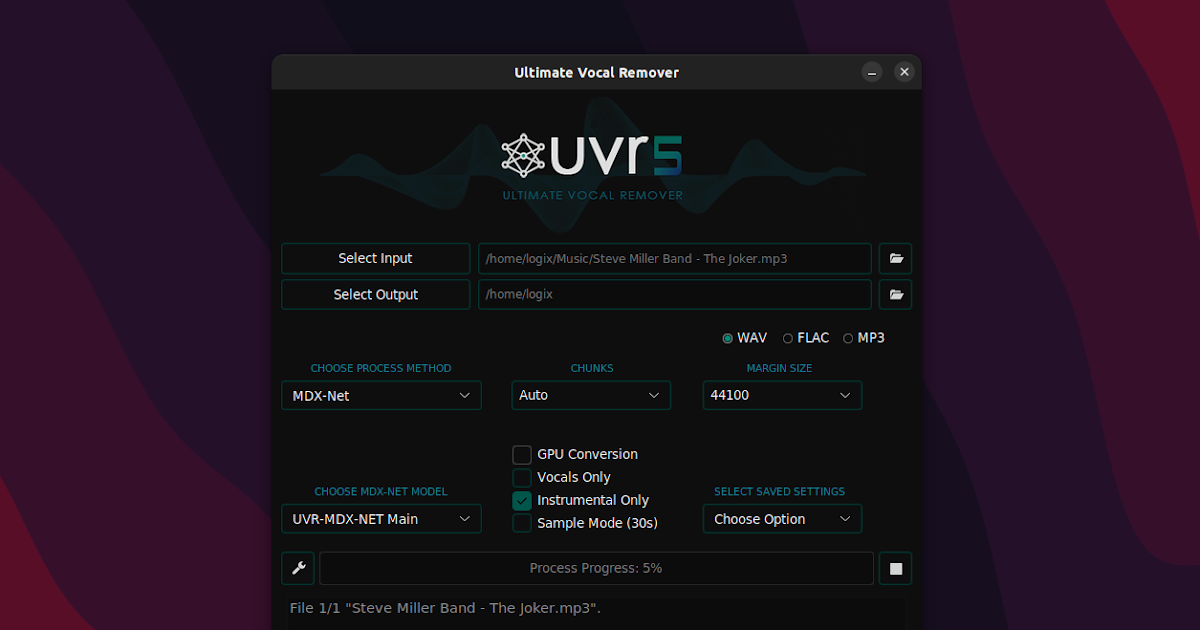Click the UVR5 logo

(592, 157)
